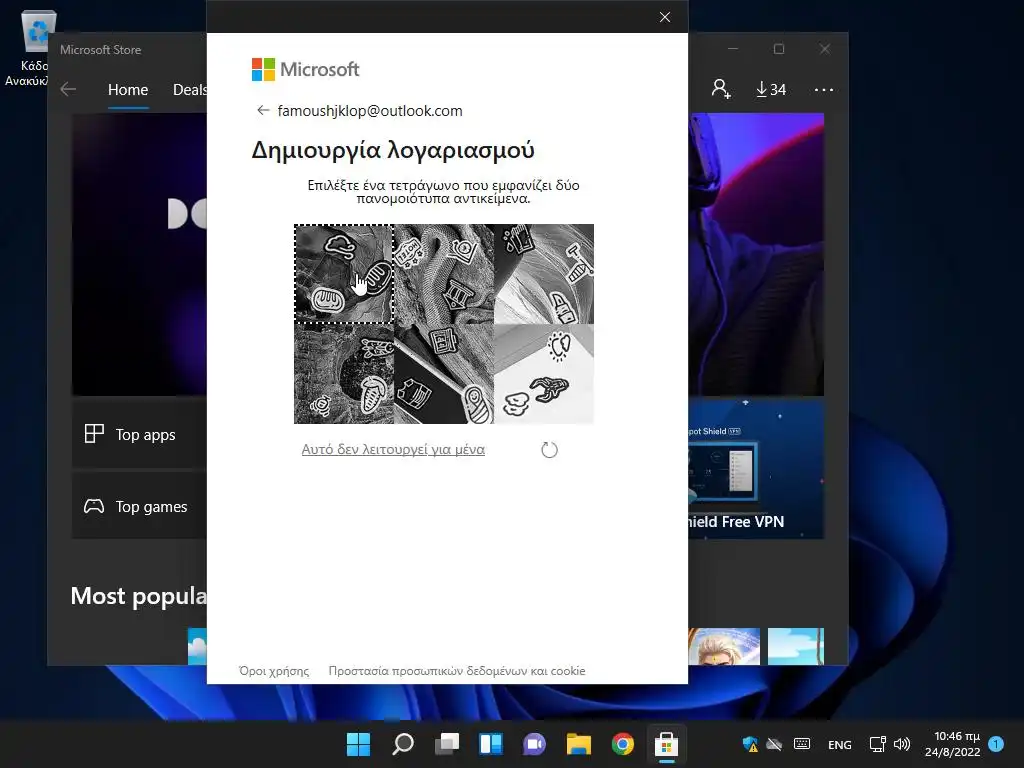This screenshot has height=768, width=1024.
Task: Go back in the Microsoft Store window
Action: tap(68, 89)
